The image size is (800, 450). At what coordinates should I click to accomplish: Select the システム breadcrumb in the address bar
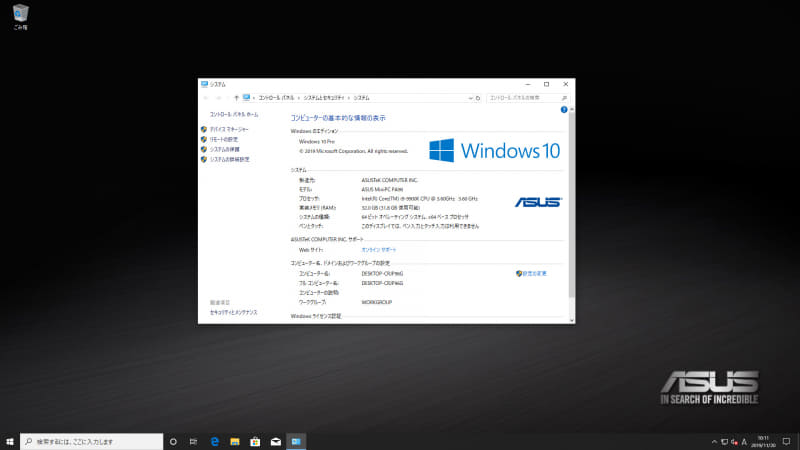pos(361,98)
